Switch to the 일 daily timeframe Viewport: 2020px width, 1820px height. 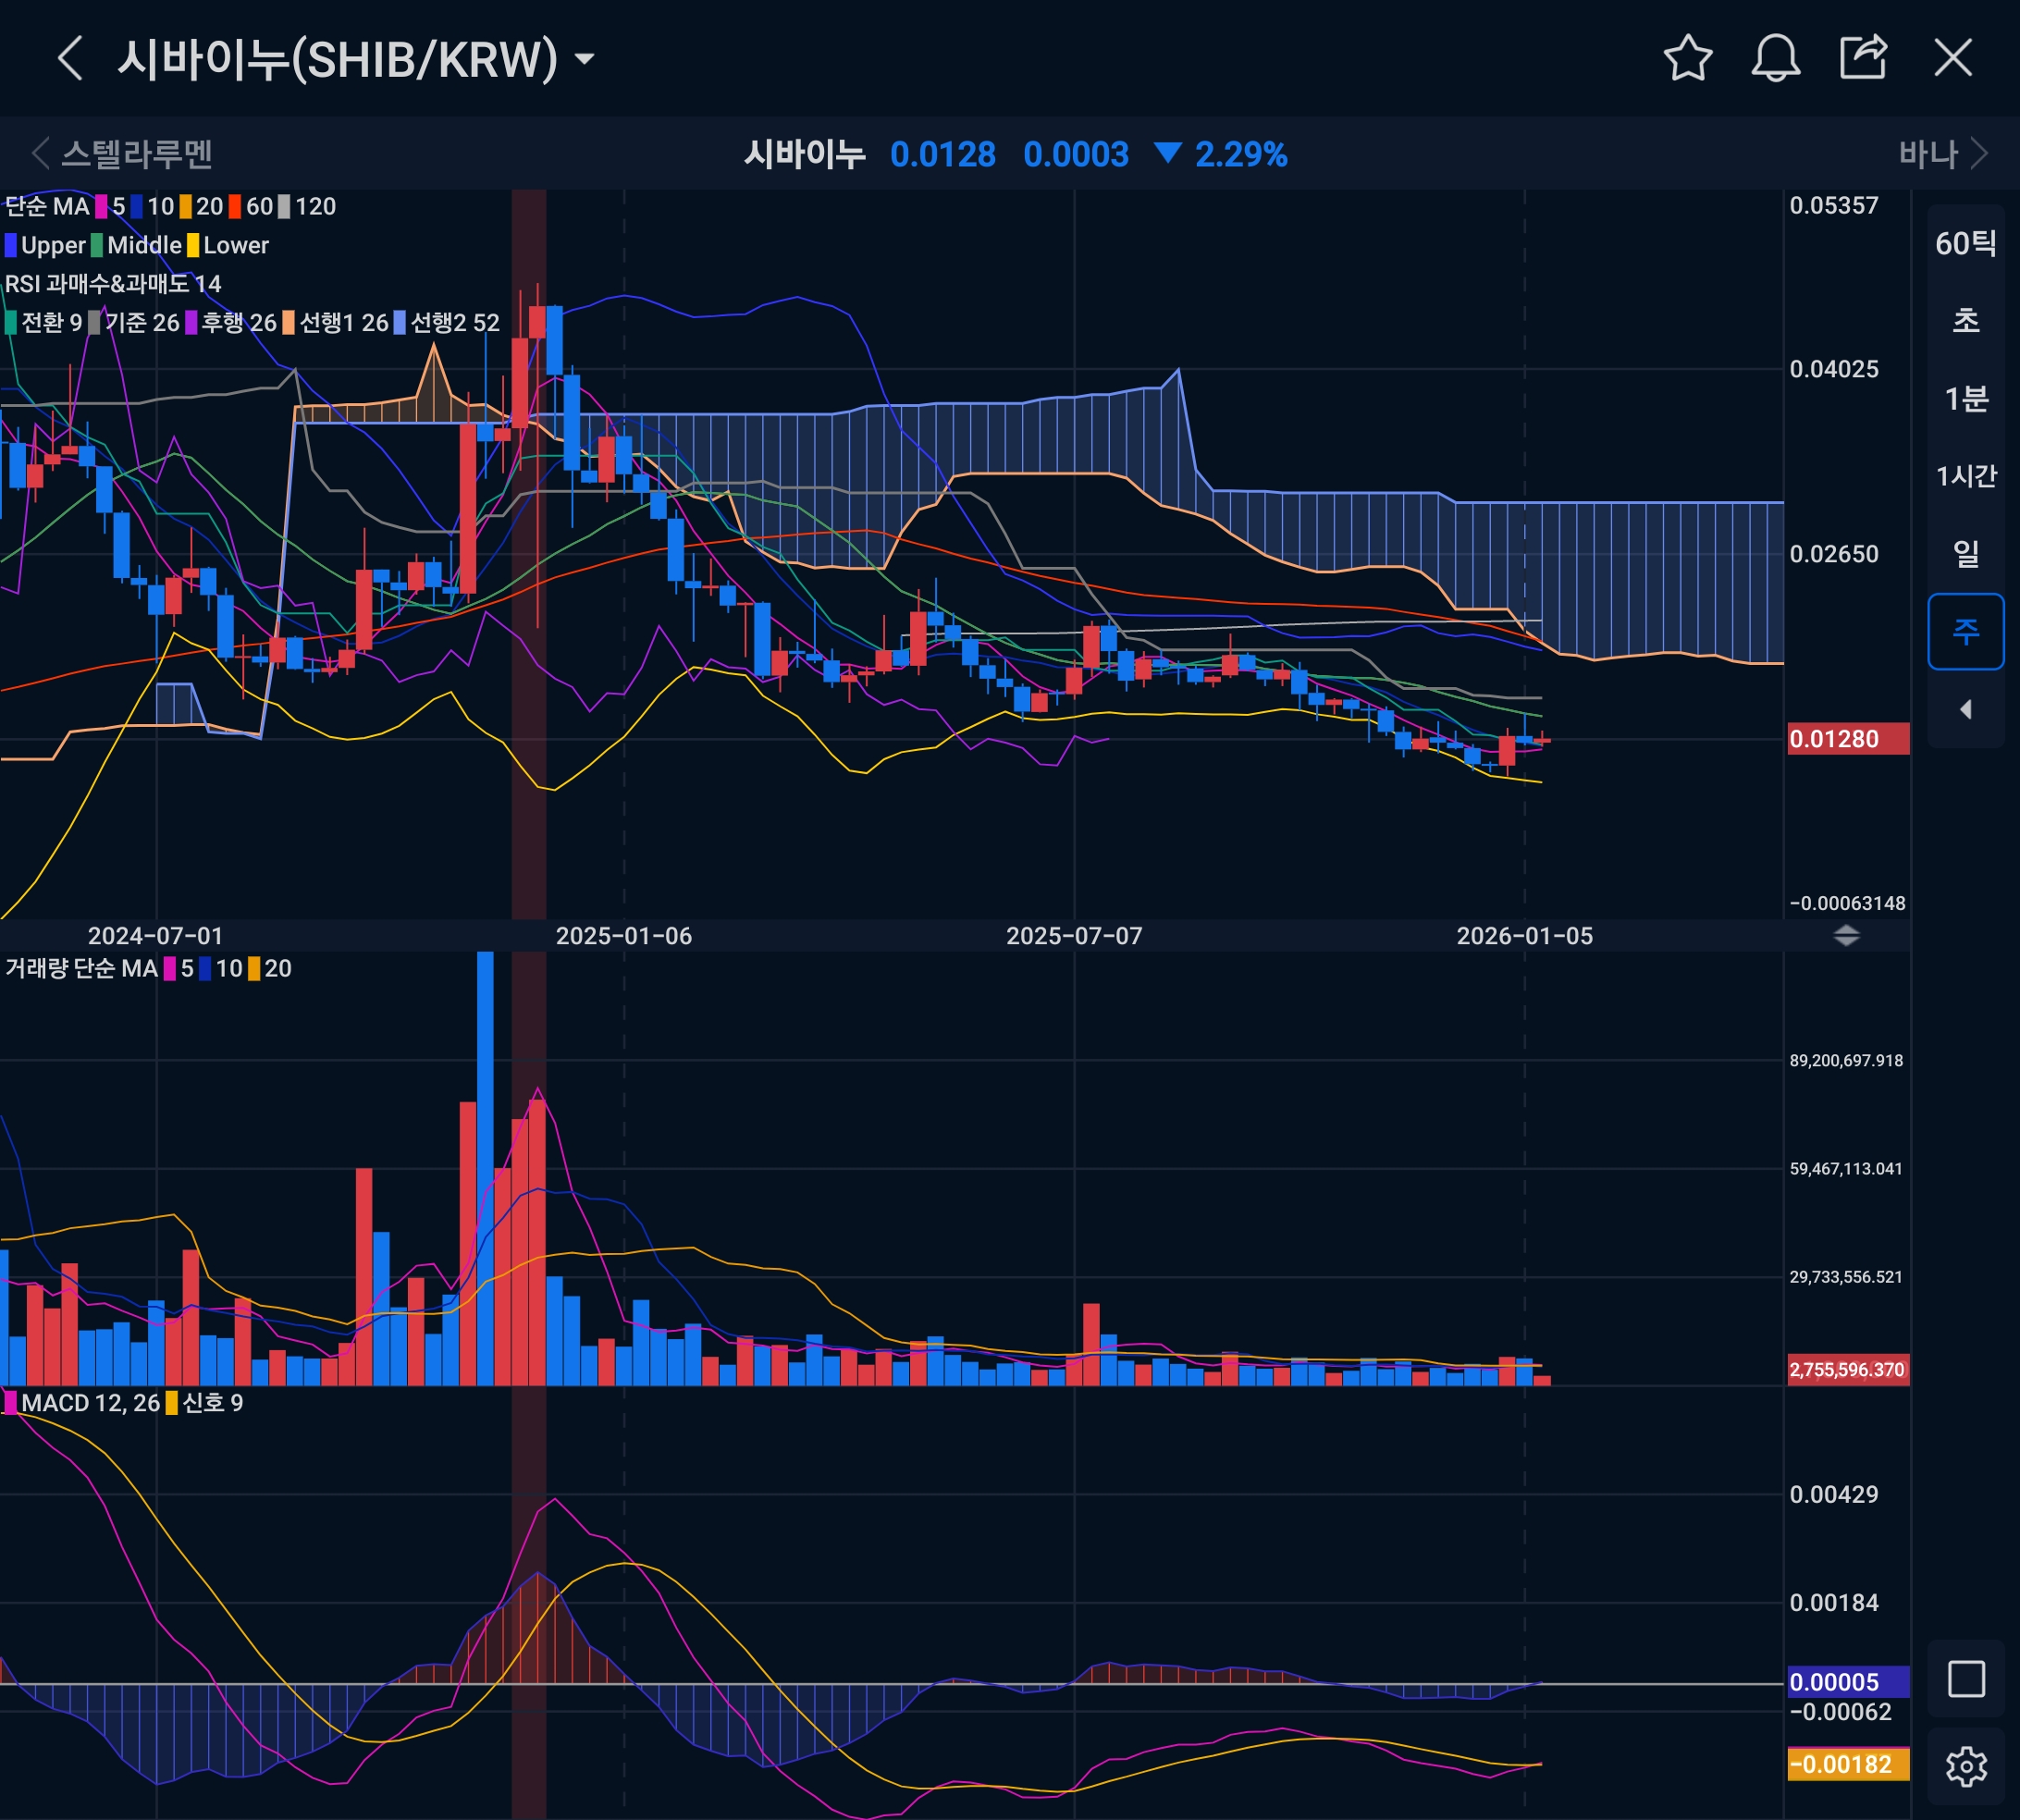(x=1965, y=553)
